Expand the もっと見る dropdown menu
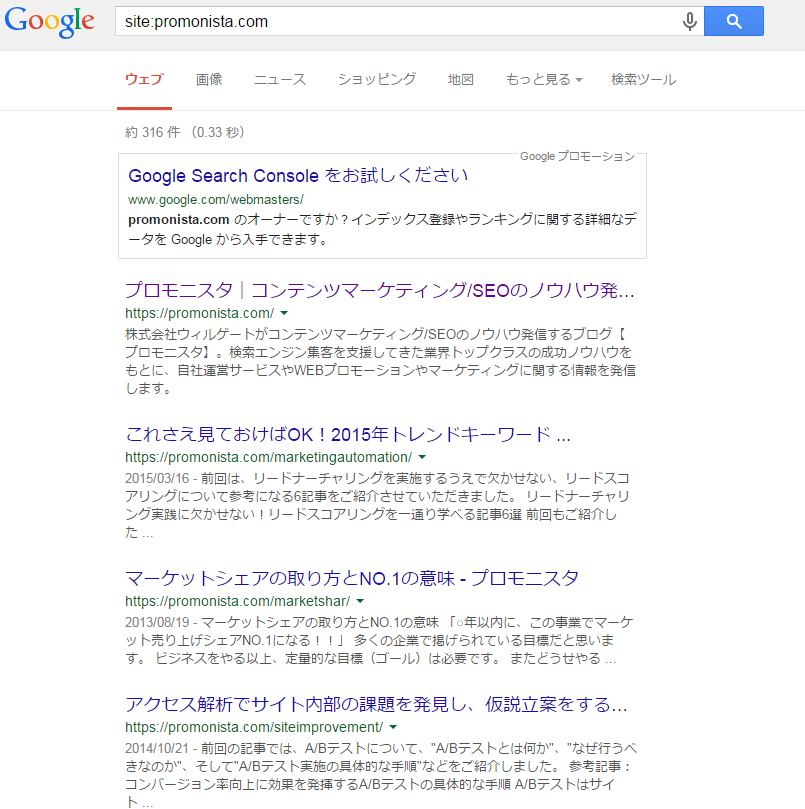The image size is (805, 809). pos(544,80)
